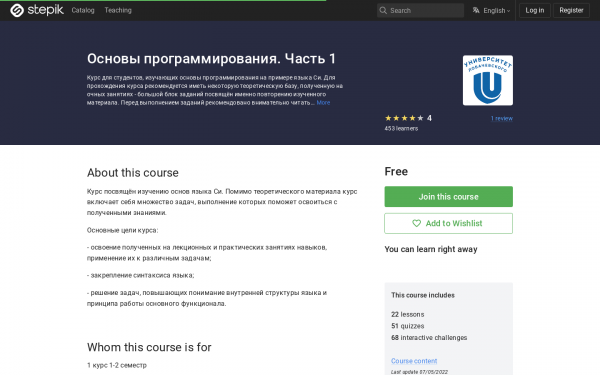Click the heart icon on Wishlist button
Image resolution: width=600 pixels, height=375 pixels.
[416, 223]
